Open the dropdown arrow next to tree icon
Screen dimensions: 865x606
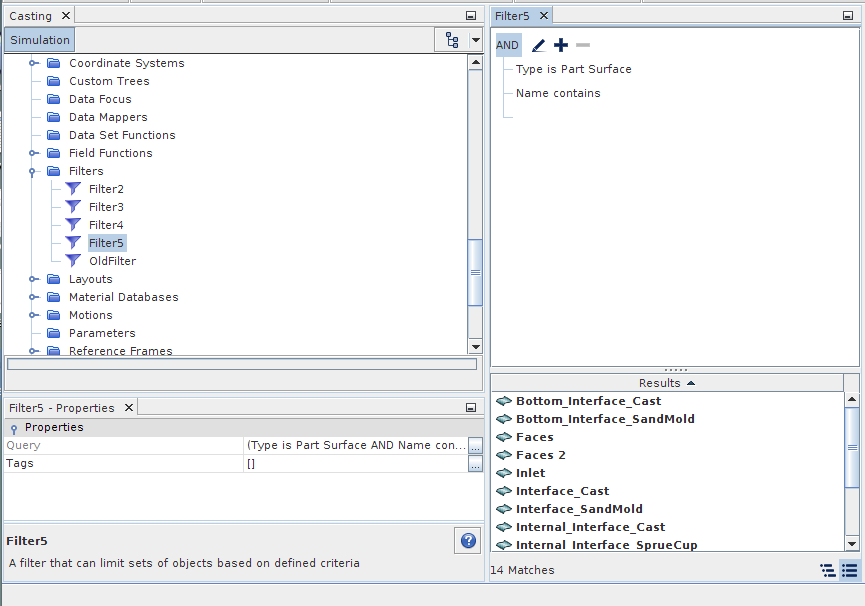point(475,40)
